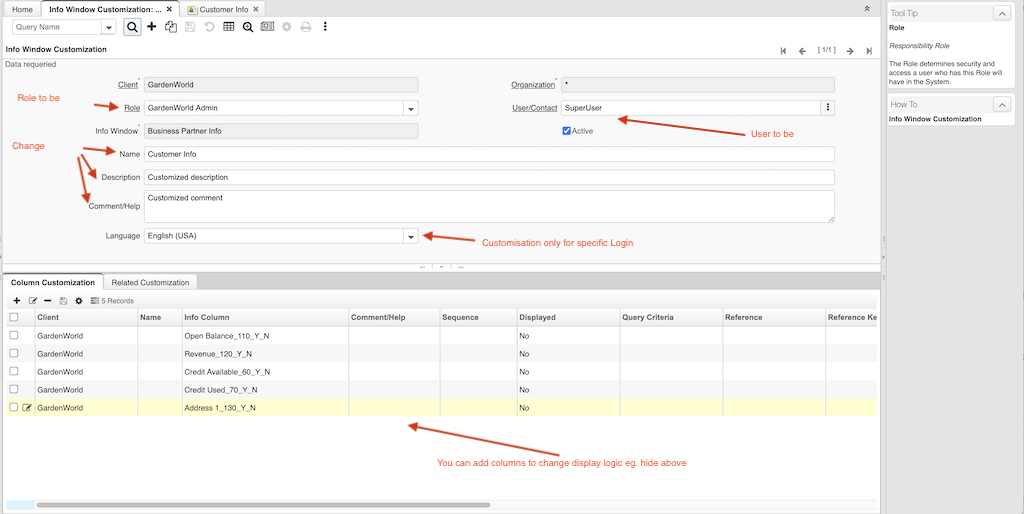
Task: Add new row in Column Customization
Action: [17, 300]
